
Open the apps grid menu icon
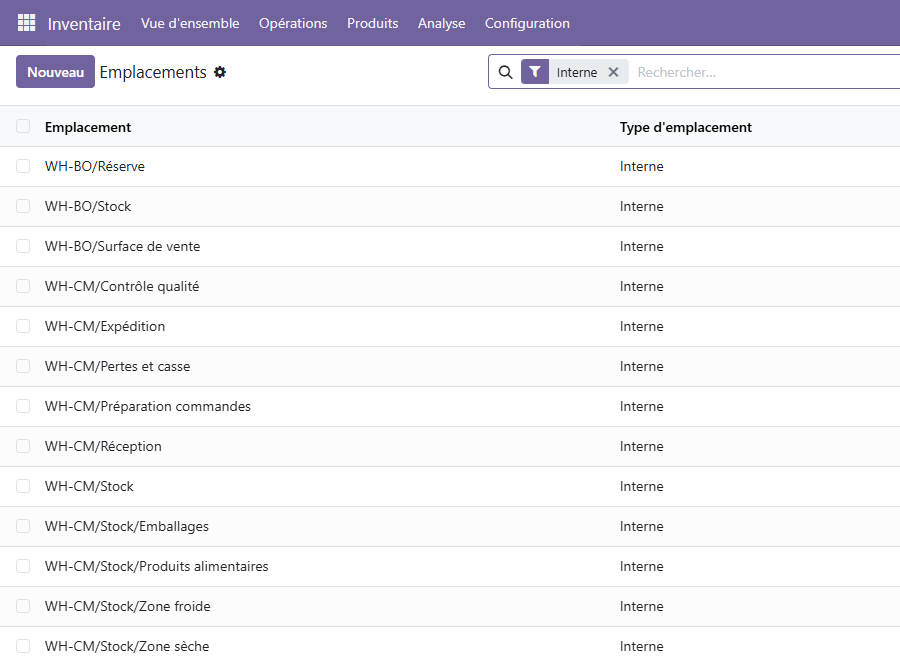click(x=26, y=23)
